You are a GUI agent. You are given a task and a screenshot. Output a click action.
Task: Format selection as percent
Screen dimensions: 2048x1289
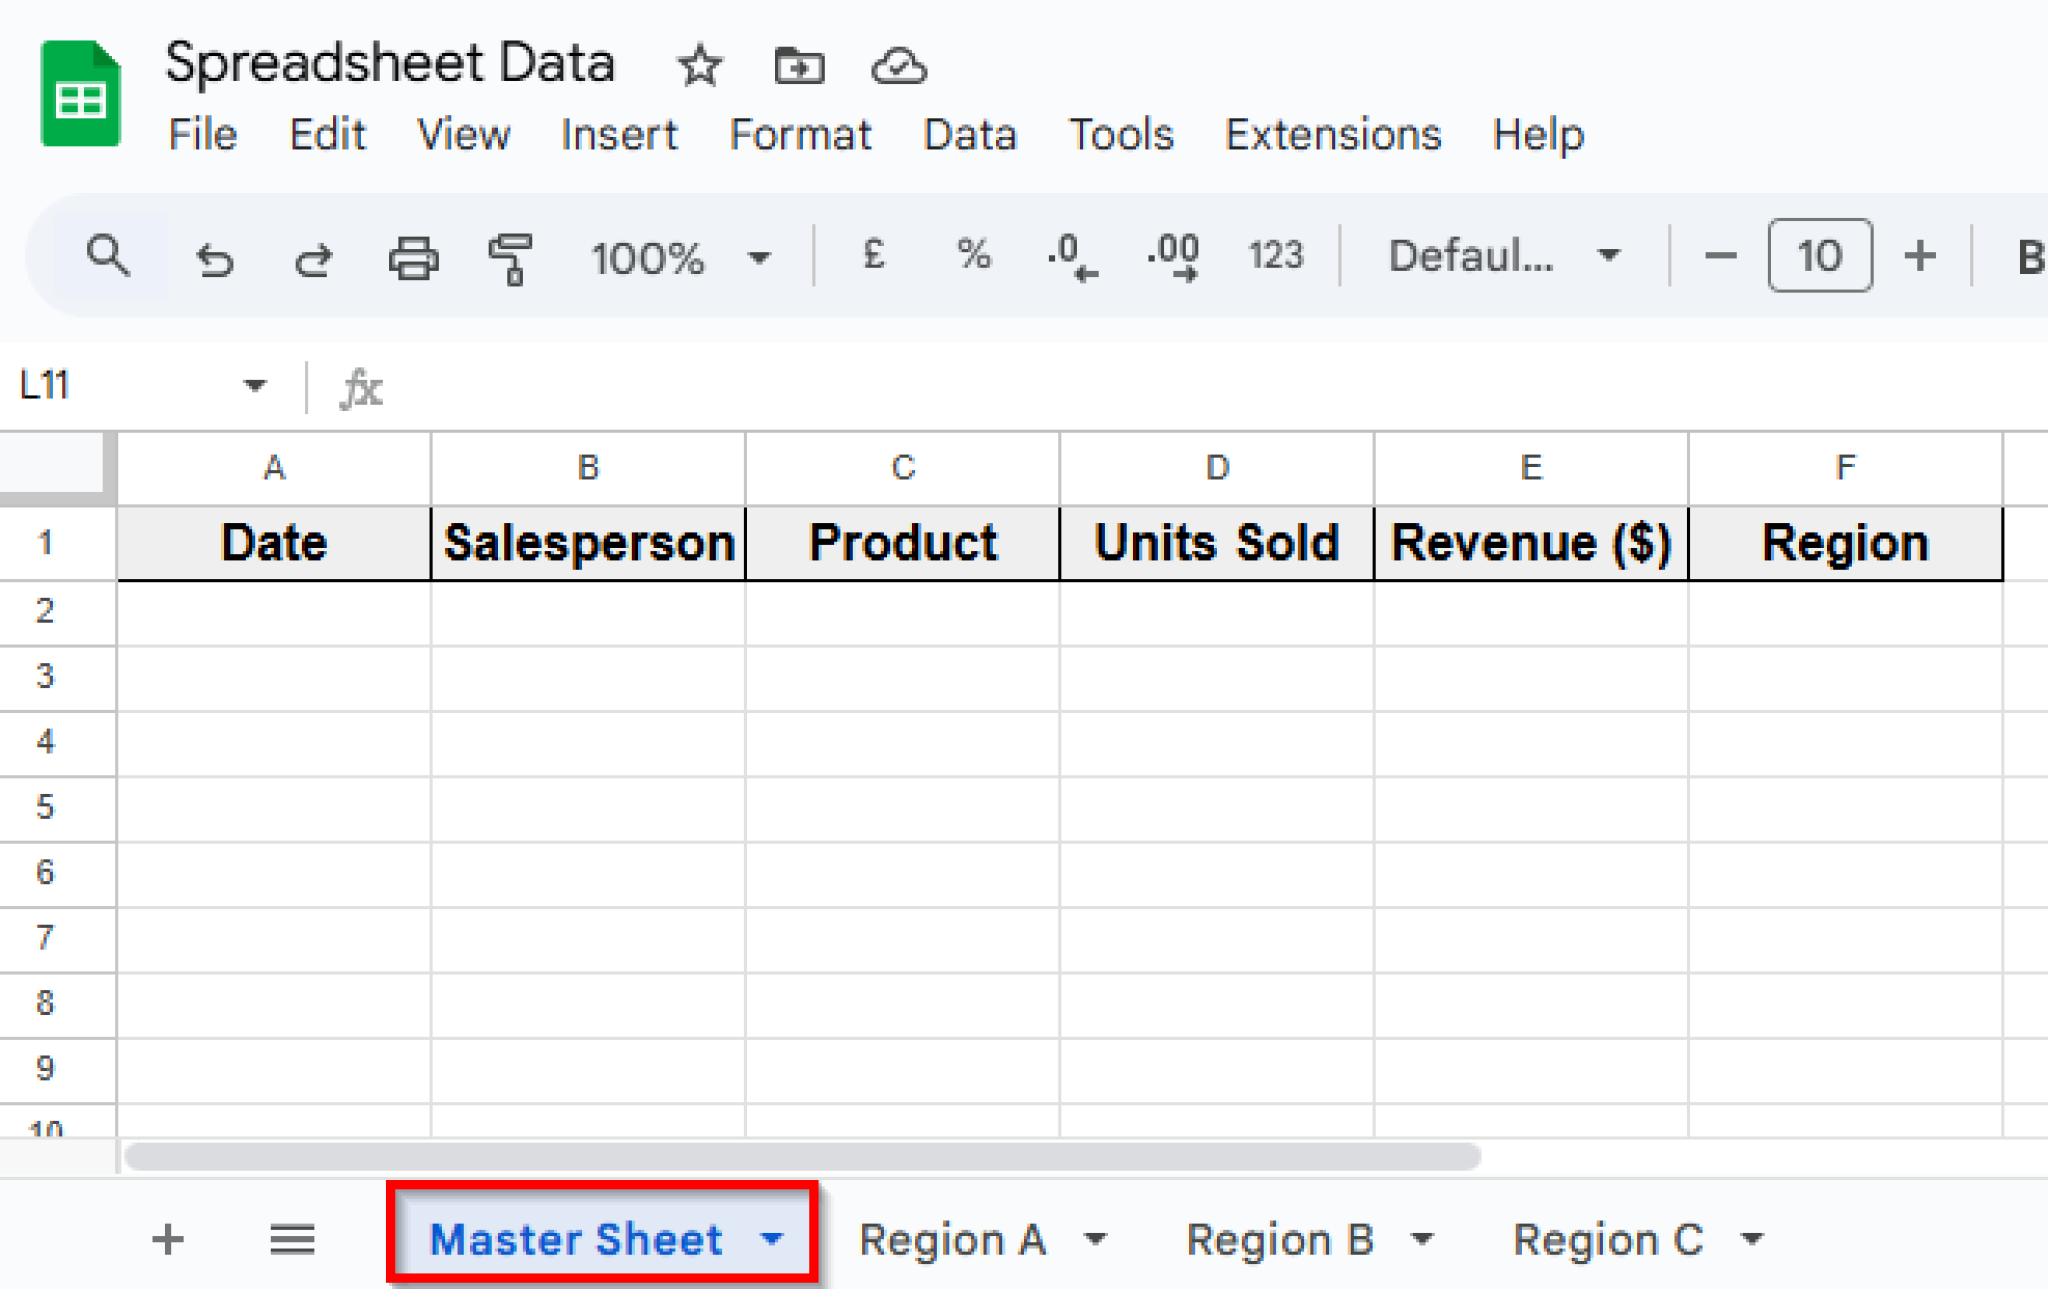coord(973,256)
